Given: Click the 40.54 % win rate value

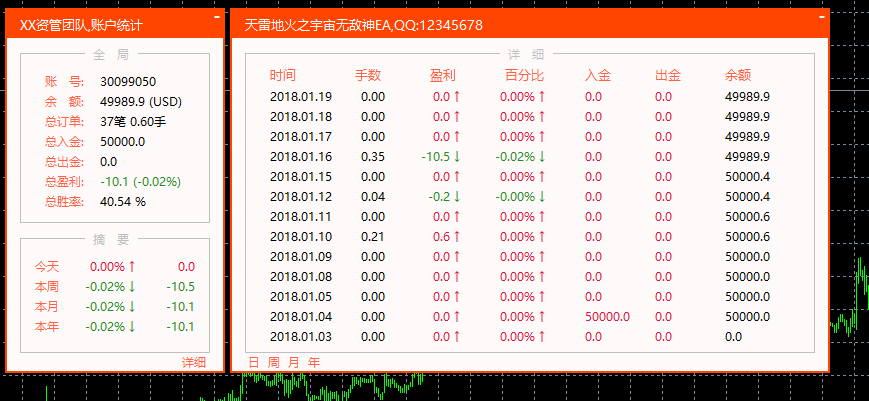Looking at the screenshot, I should point(123,202).
